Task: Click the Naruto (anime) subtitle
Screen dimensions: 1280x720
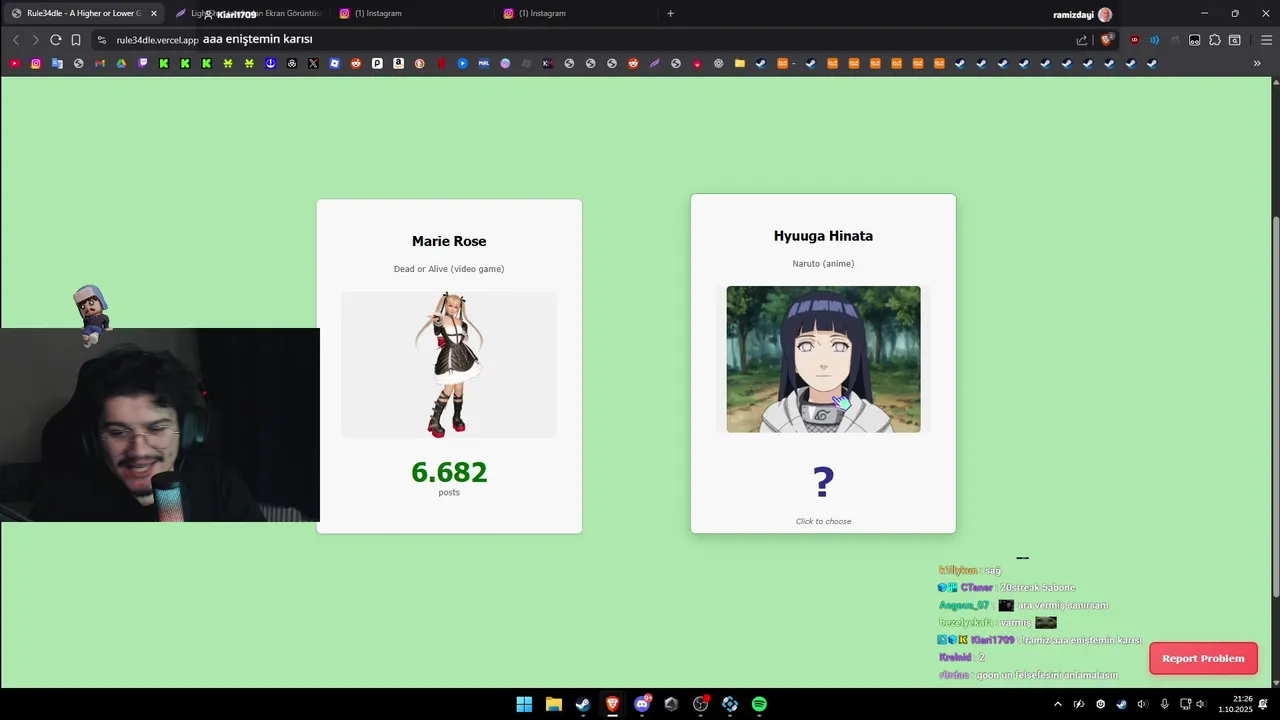Action: point(823,264)
